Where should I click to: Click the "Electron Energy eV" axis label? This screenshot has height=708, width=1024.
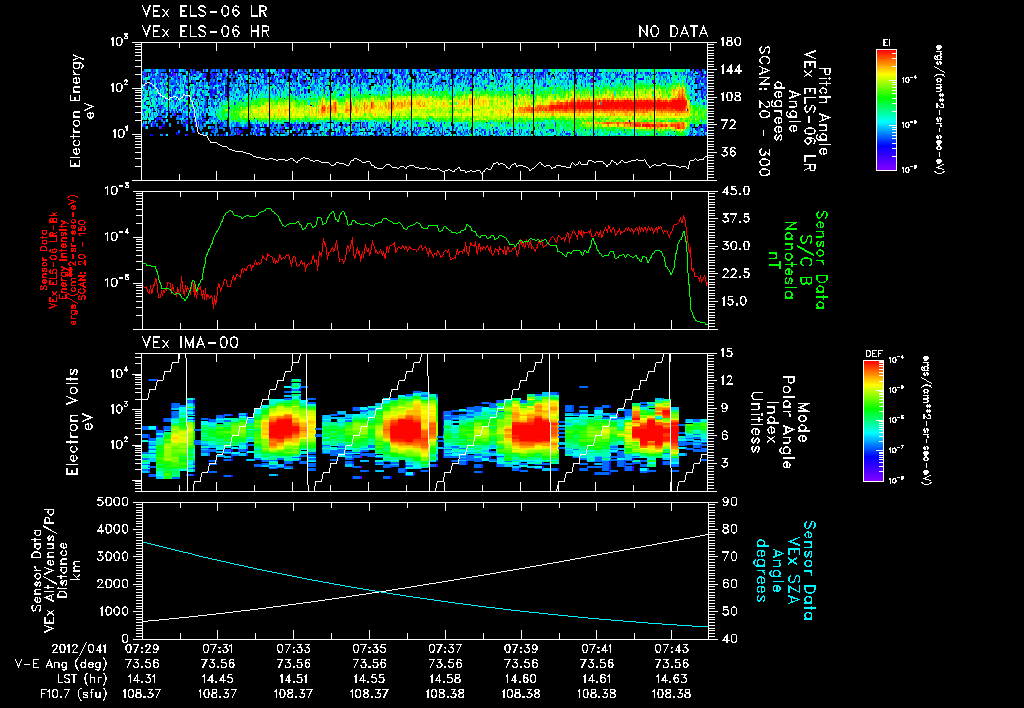click(82, 110)
